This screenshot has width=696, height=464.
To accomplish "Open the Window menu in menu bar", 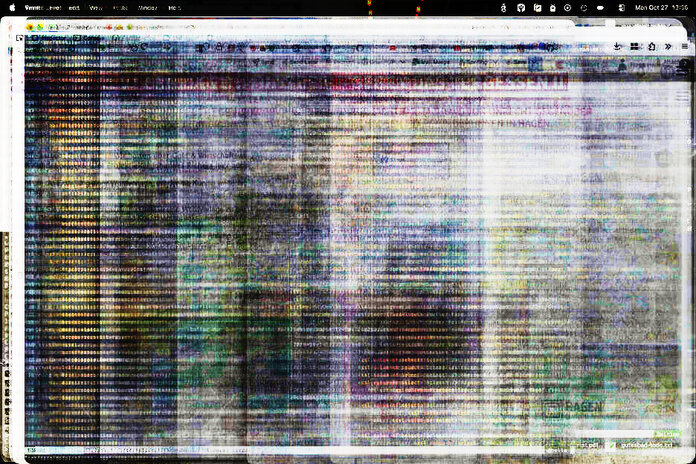I will tap(147, 7).
